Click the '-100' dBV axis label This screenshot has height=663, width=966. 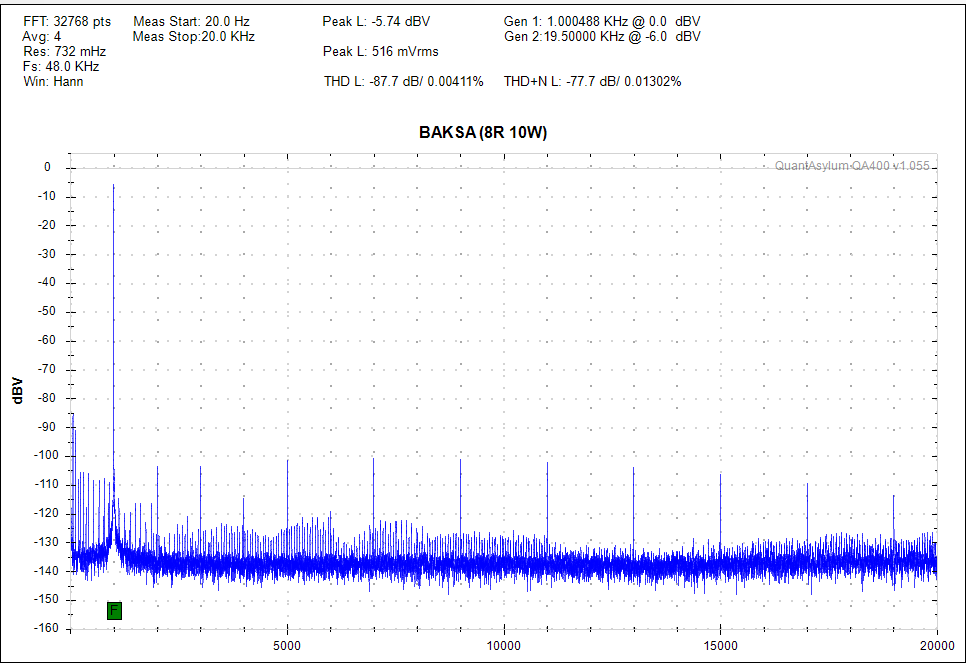click(46, 455)
